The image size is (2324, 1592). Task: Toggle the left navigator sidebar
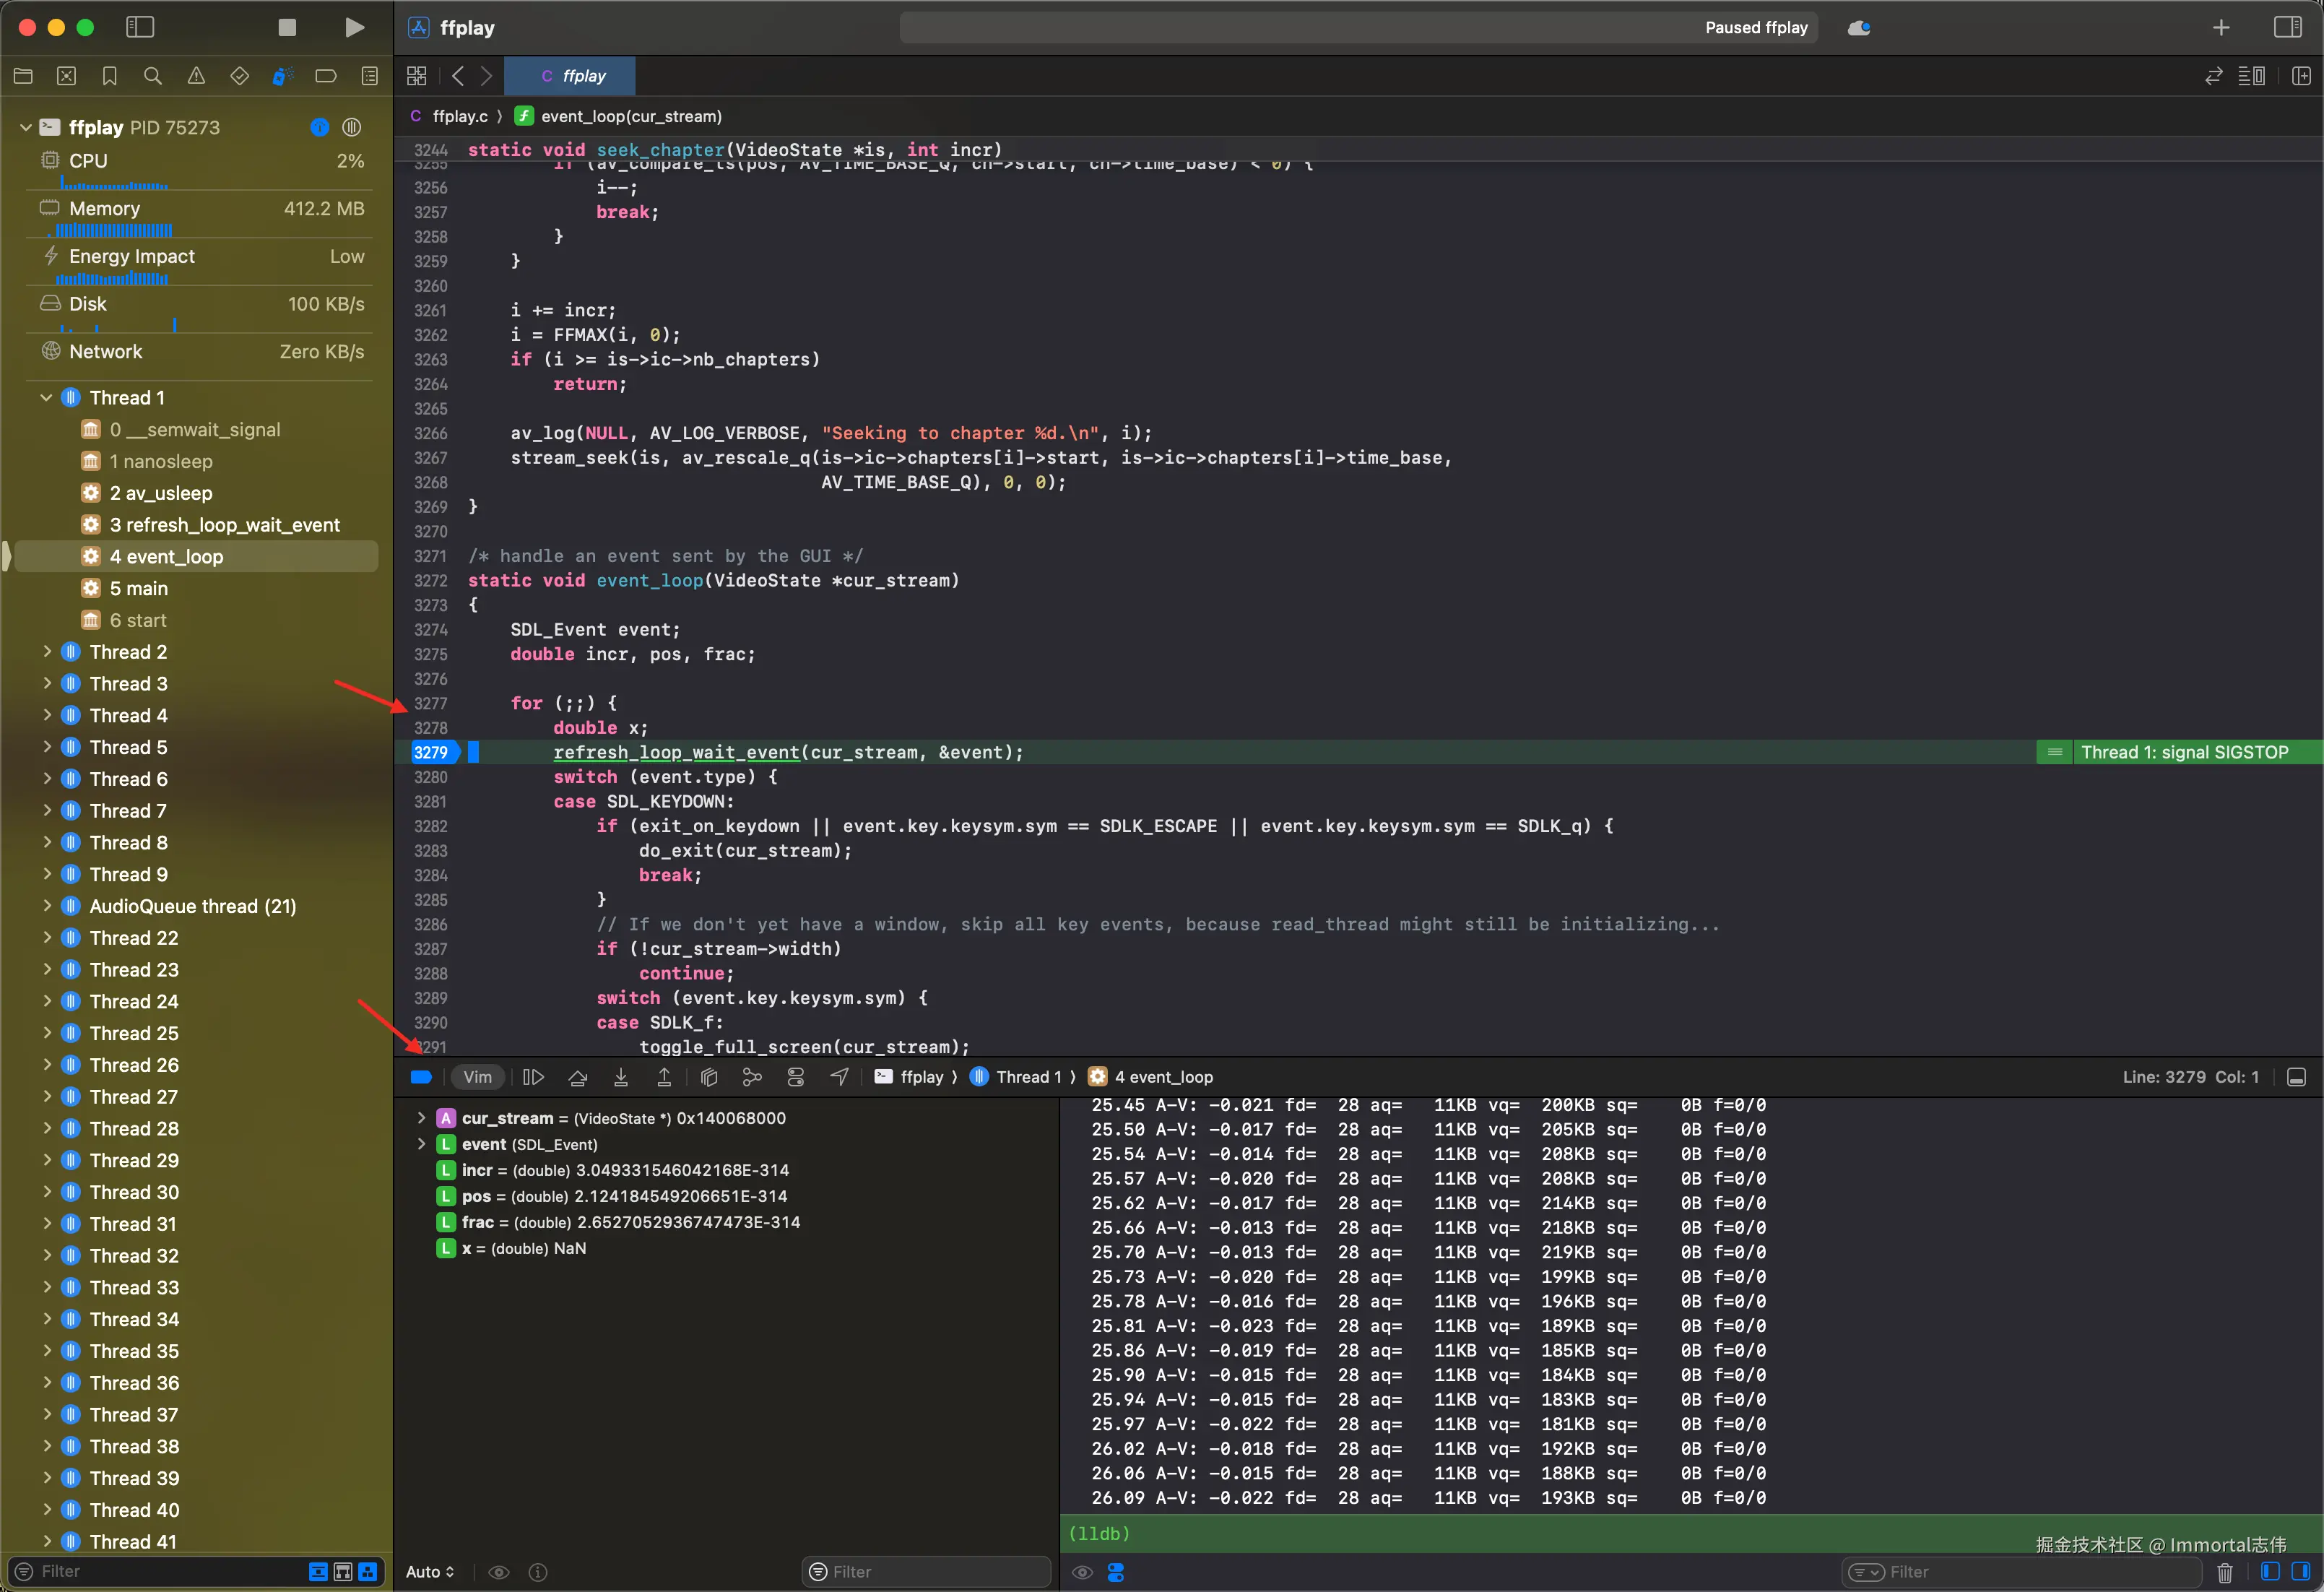(140, 27)
